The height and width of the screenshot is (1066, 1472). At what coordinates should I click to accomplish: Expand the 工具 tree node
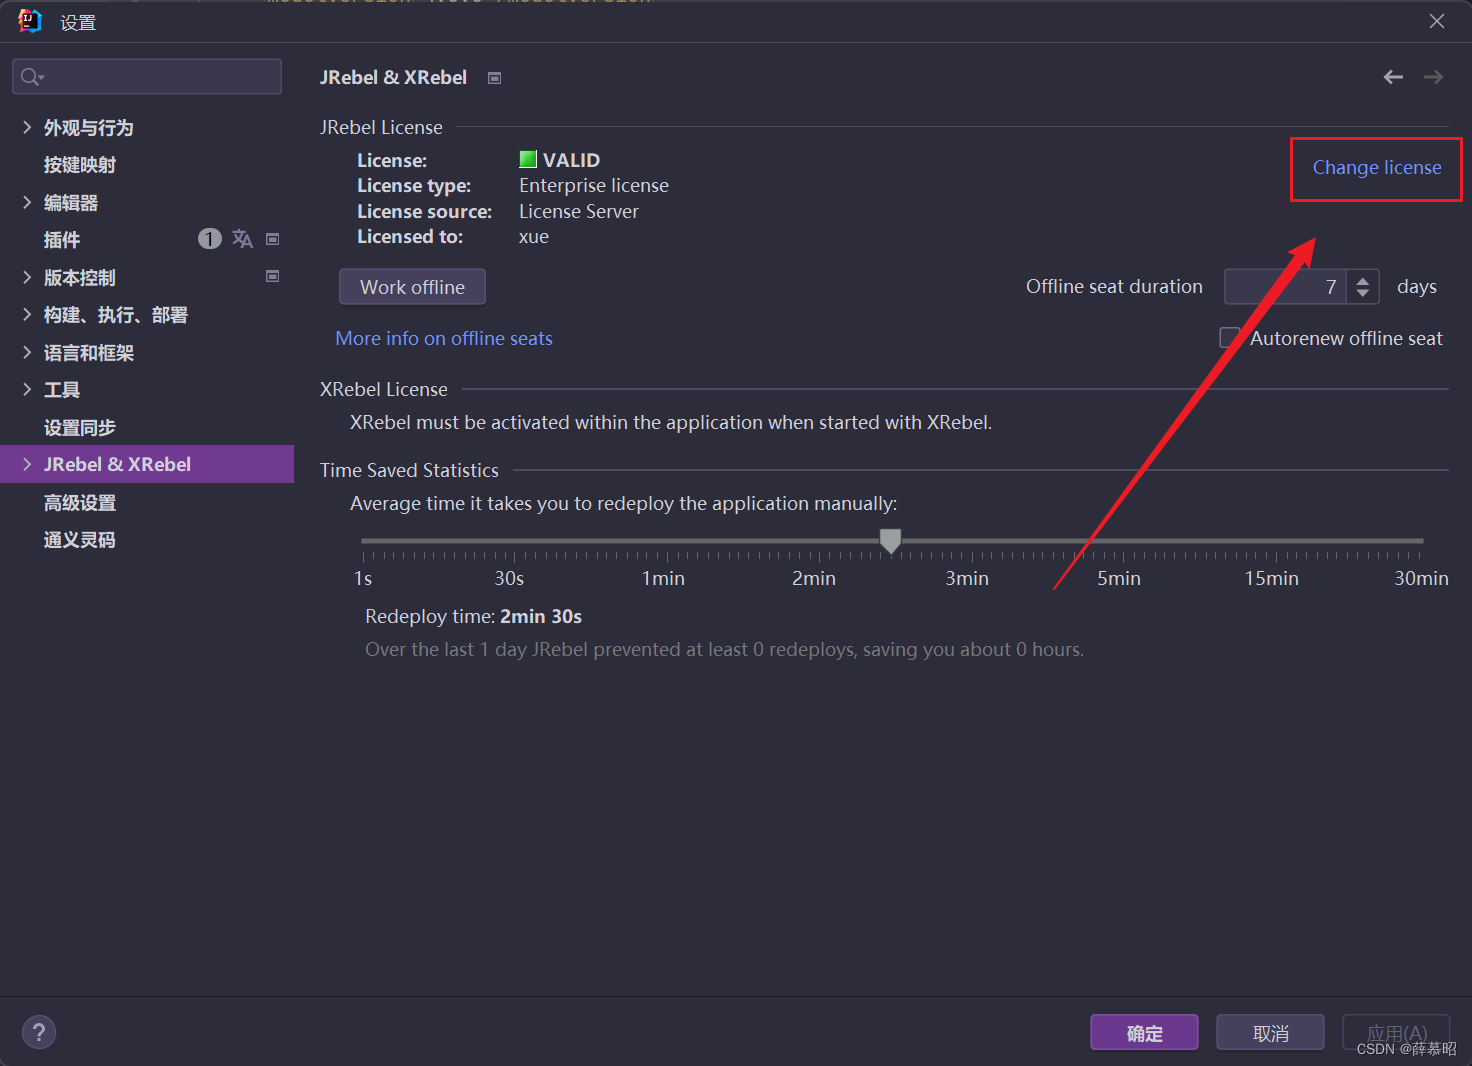27,389
